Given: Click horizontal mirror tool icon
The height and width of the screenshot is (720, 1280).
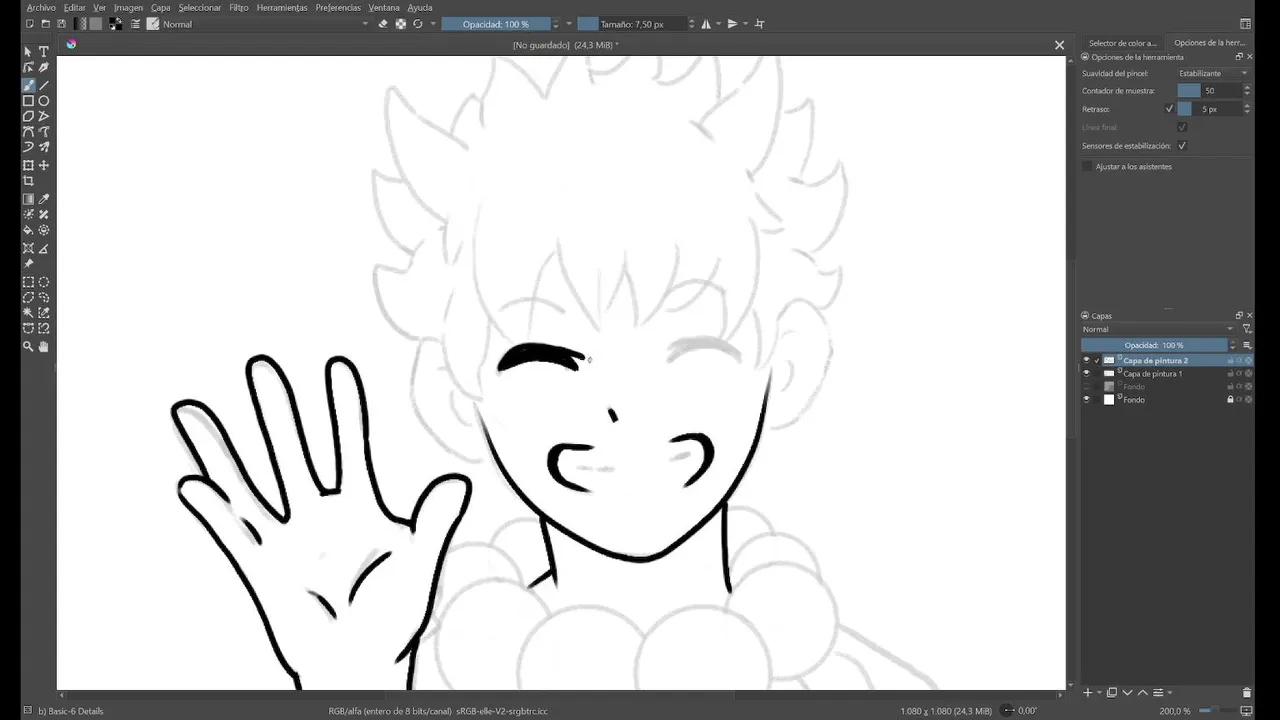Looking at the screenshot, I should [x=707, y=24].
